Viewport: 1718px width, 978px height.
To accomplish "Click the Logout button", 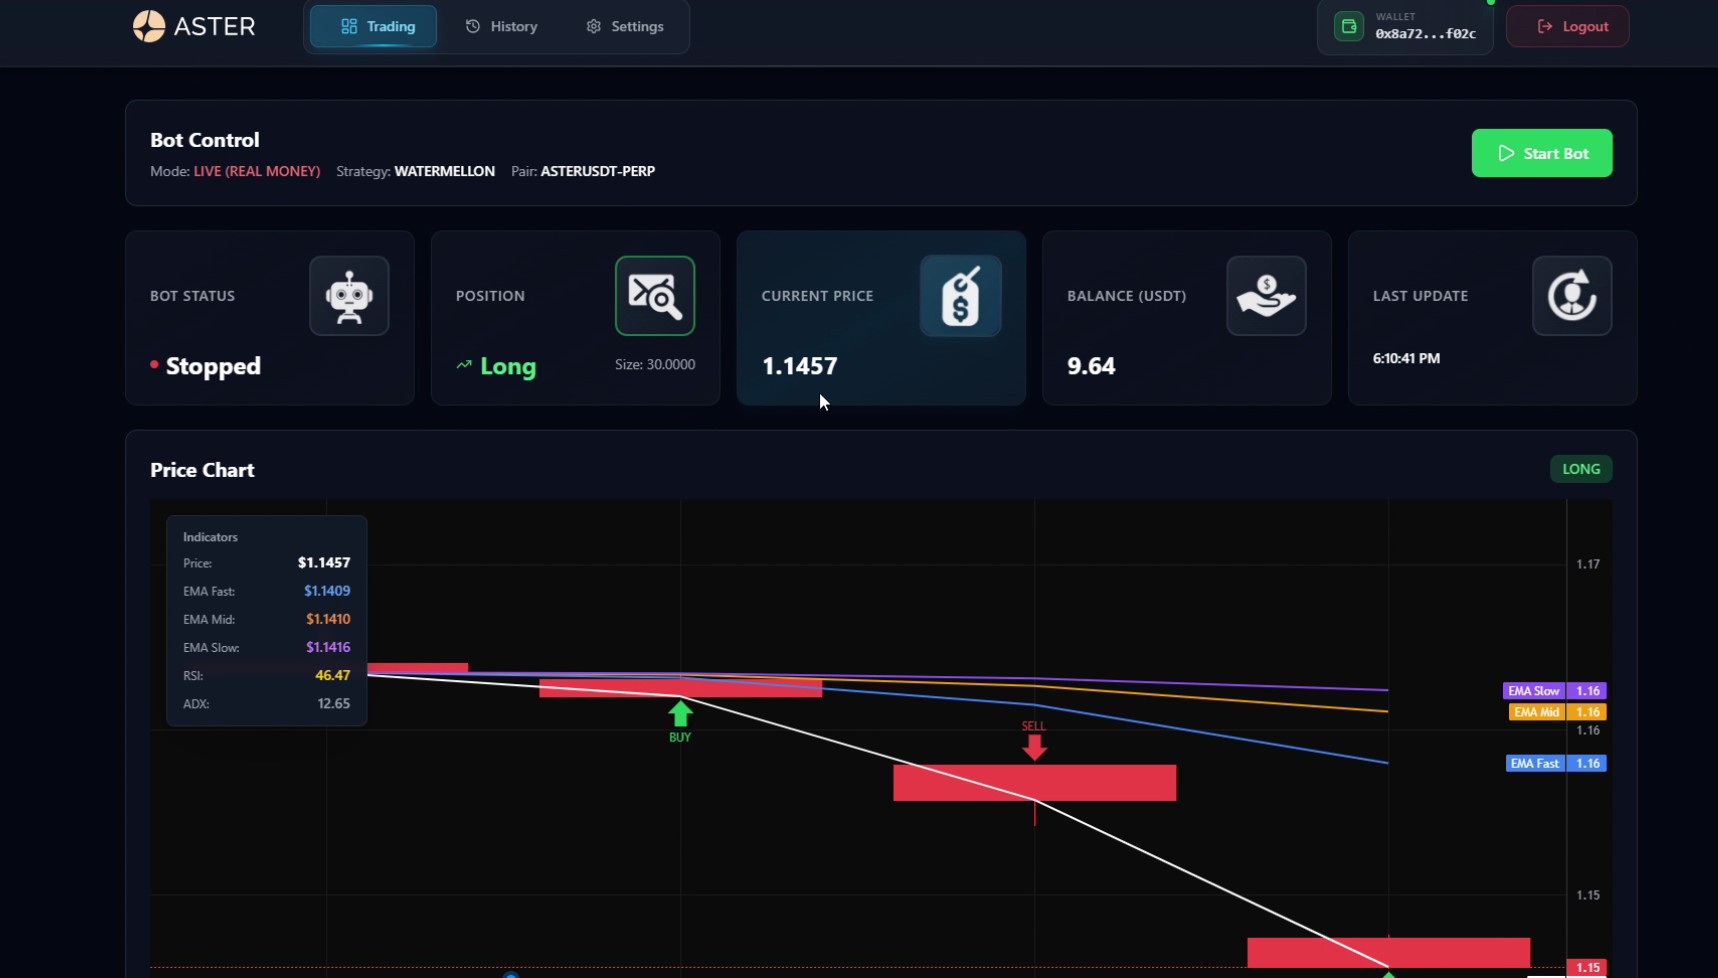I will pyautogui.click(x=1567, y=26).
